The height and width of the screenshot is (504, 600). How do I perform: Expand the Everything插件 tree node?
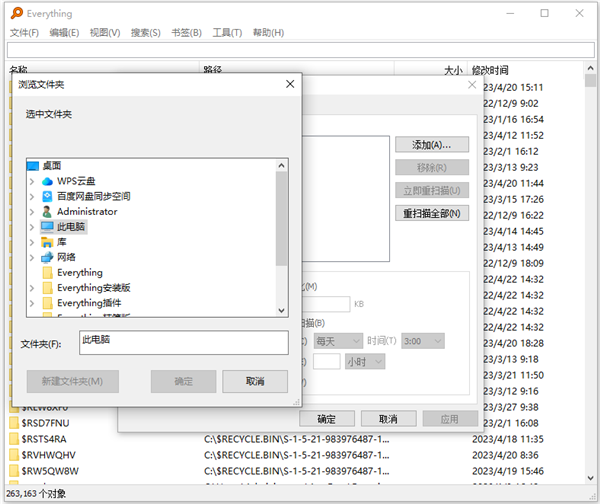(32, 303)
